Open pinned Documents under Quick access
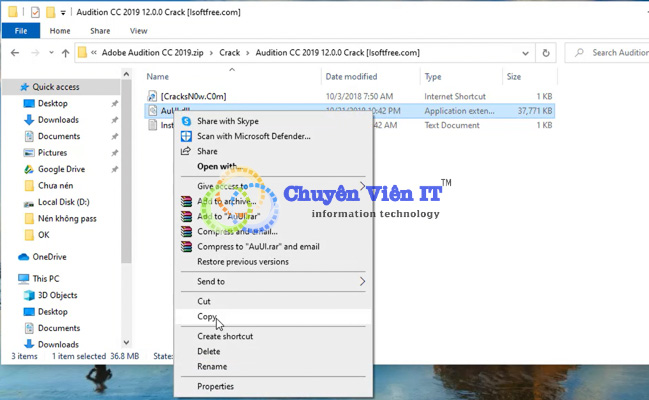 59,136
